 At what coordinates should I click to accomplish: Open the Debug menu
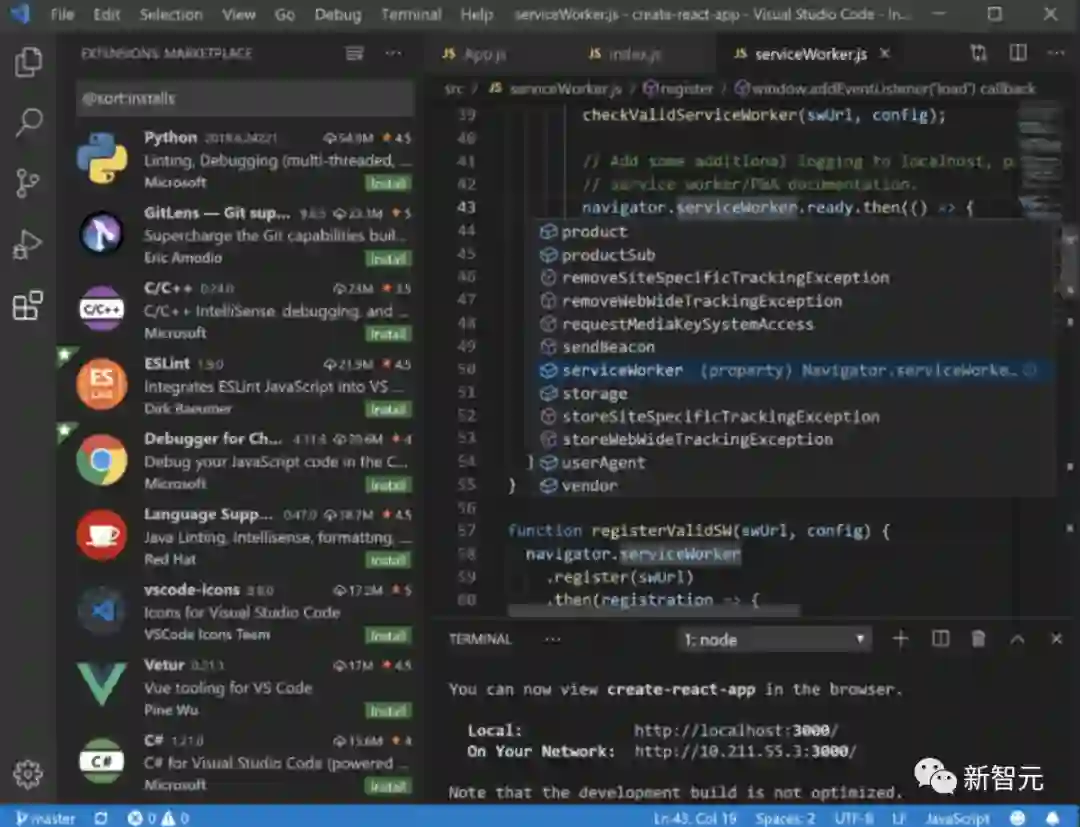pyautogui.click(x=338, y=14)
